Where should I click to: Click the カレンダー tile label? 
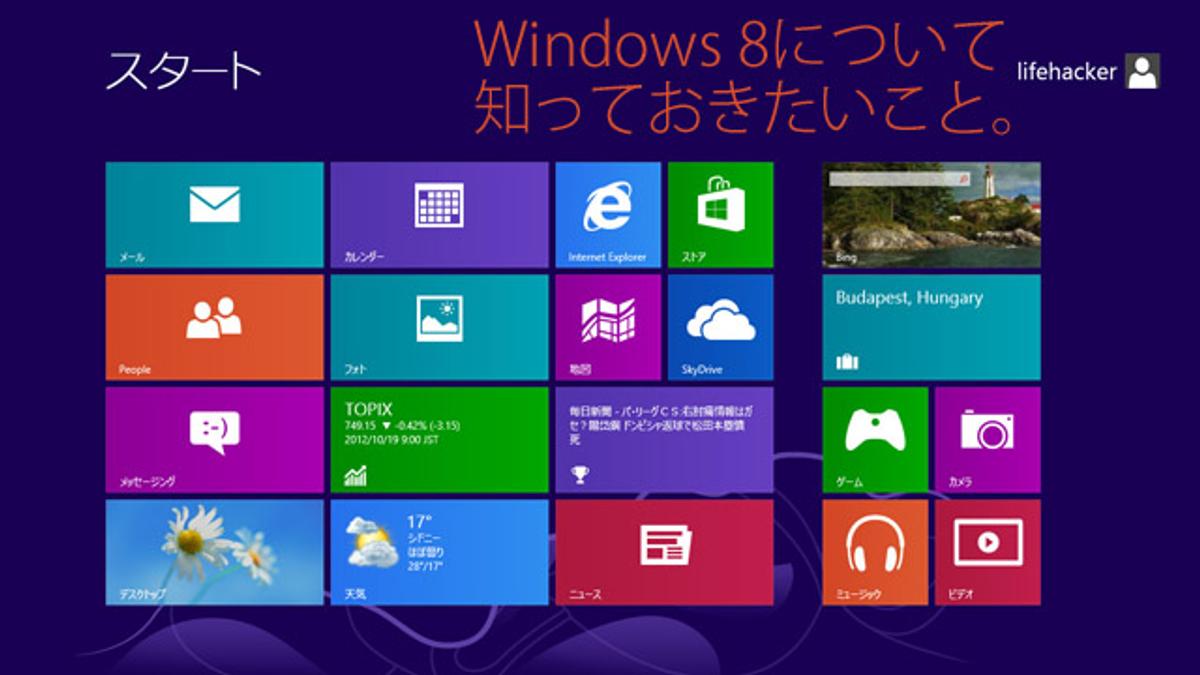click(364, 257)
